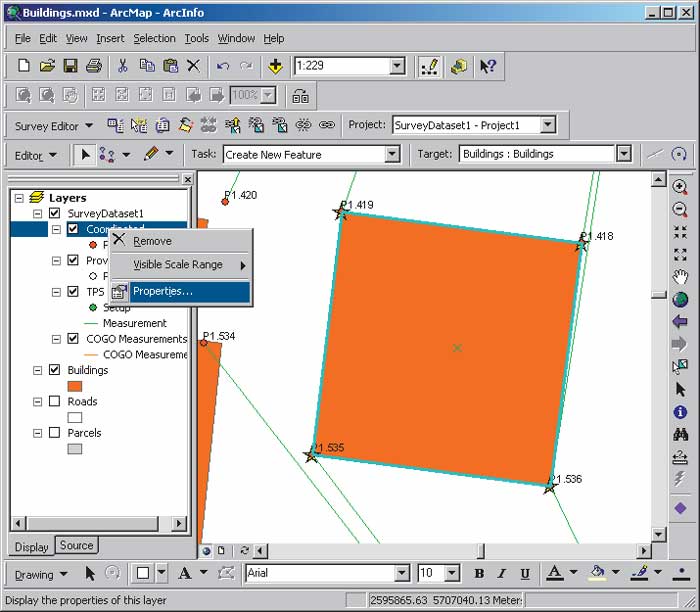
Task: Click the Add Data yellow plus icon
Action: [275, 66]
